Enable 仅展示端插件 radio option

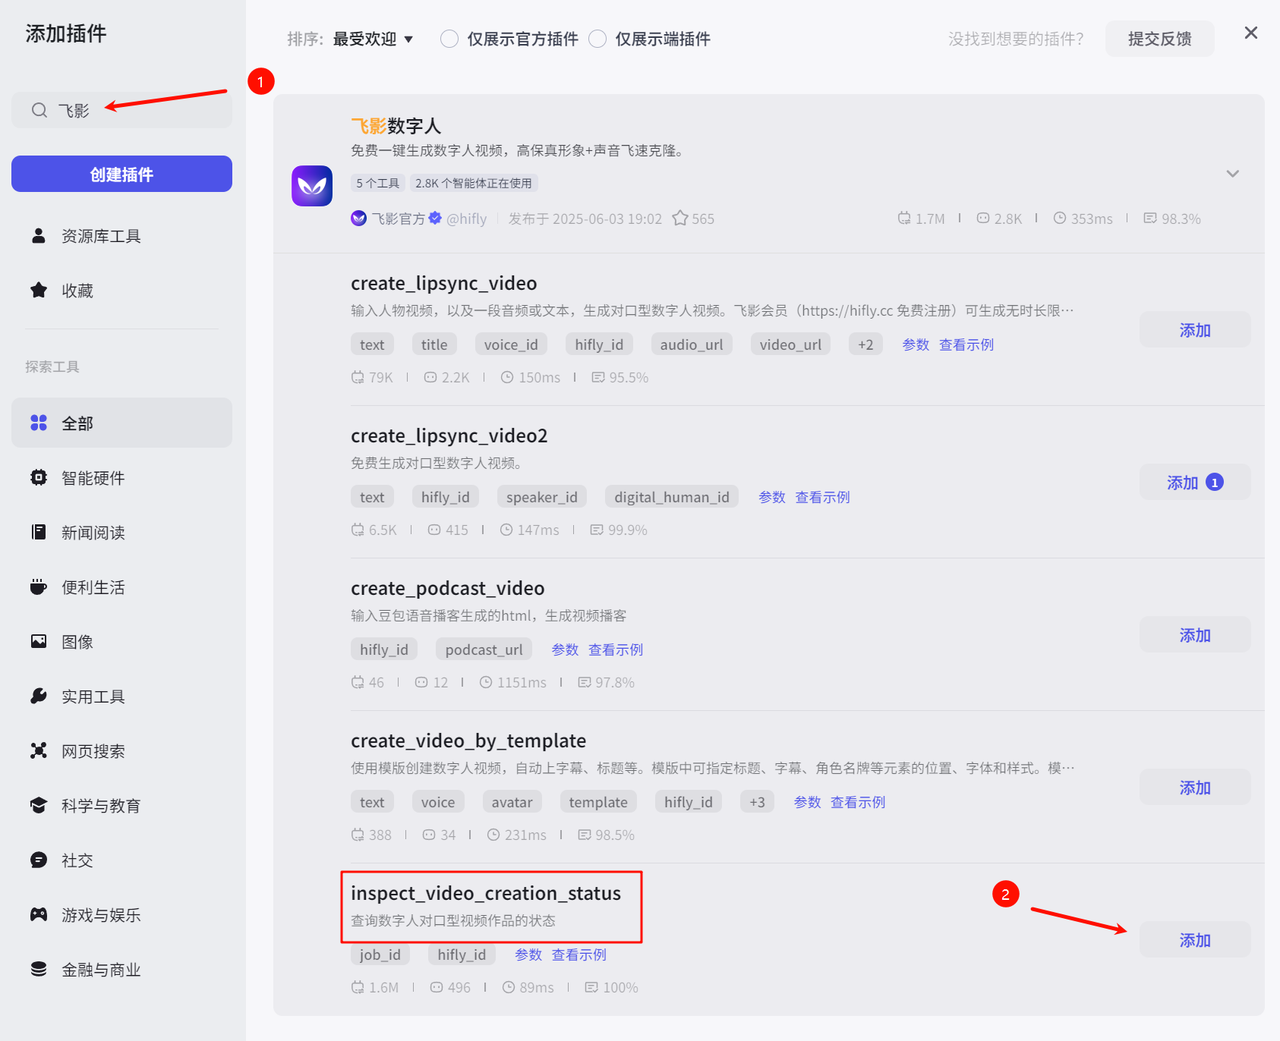click(598, 39)
